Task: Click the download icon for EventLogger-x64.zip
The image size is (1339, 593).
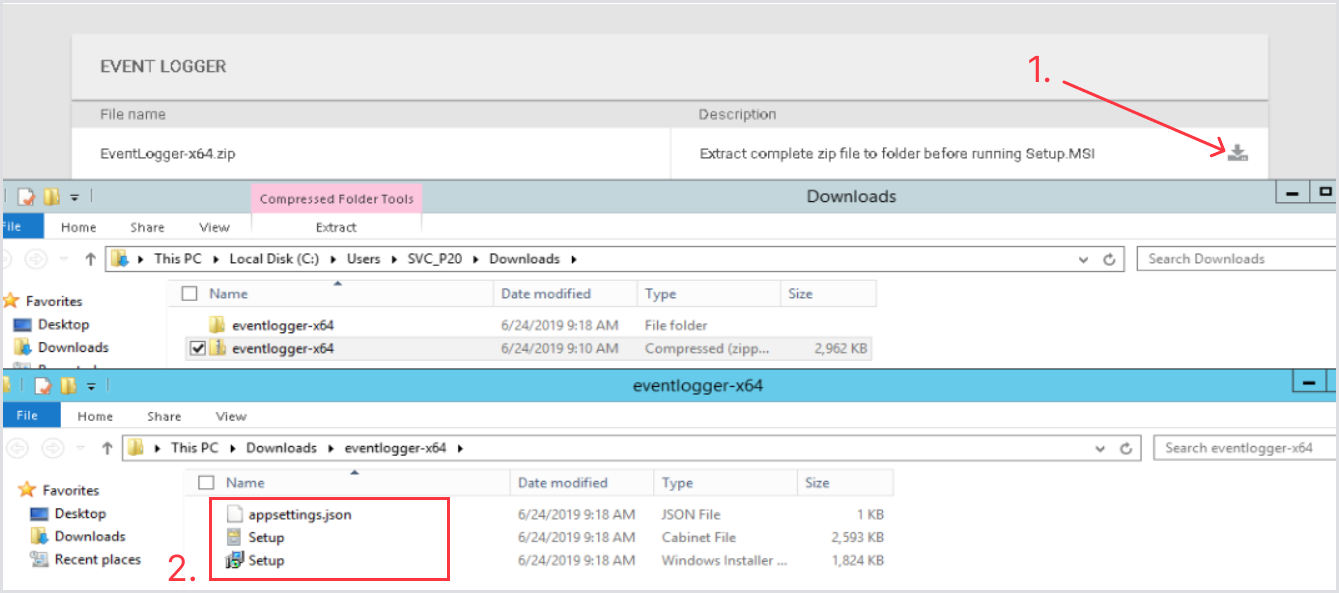Action: 1238,153
